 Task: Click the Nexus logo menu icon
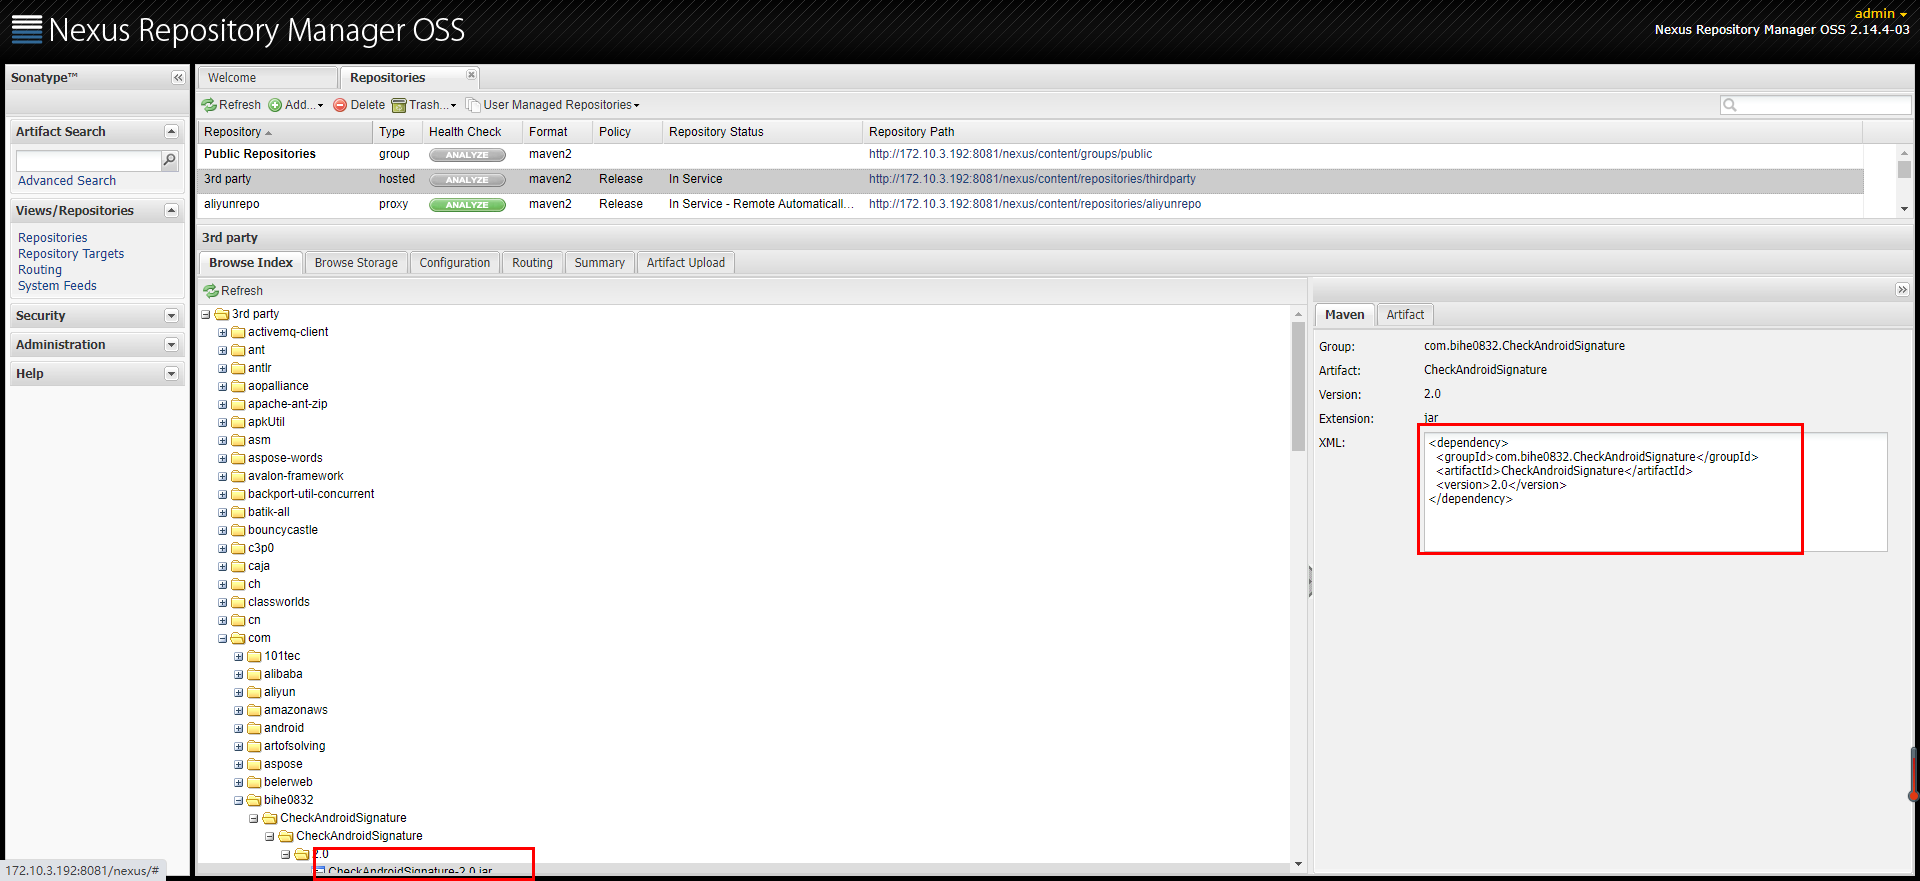(x=27, y=30)
